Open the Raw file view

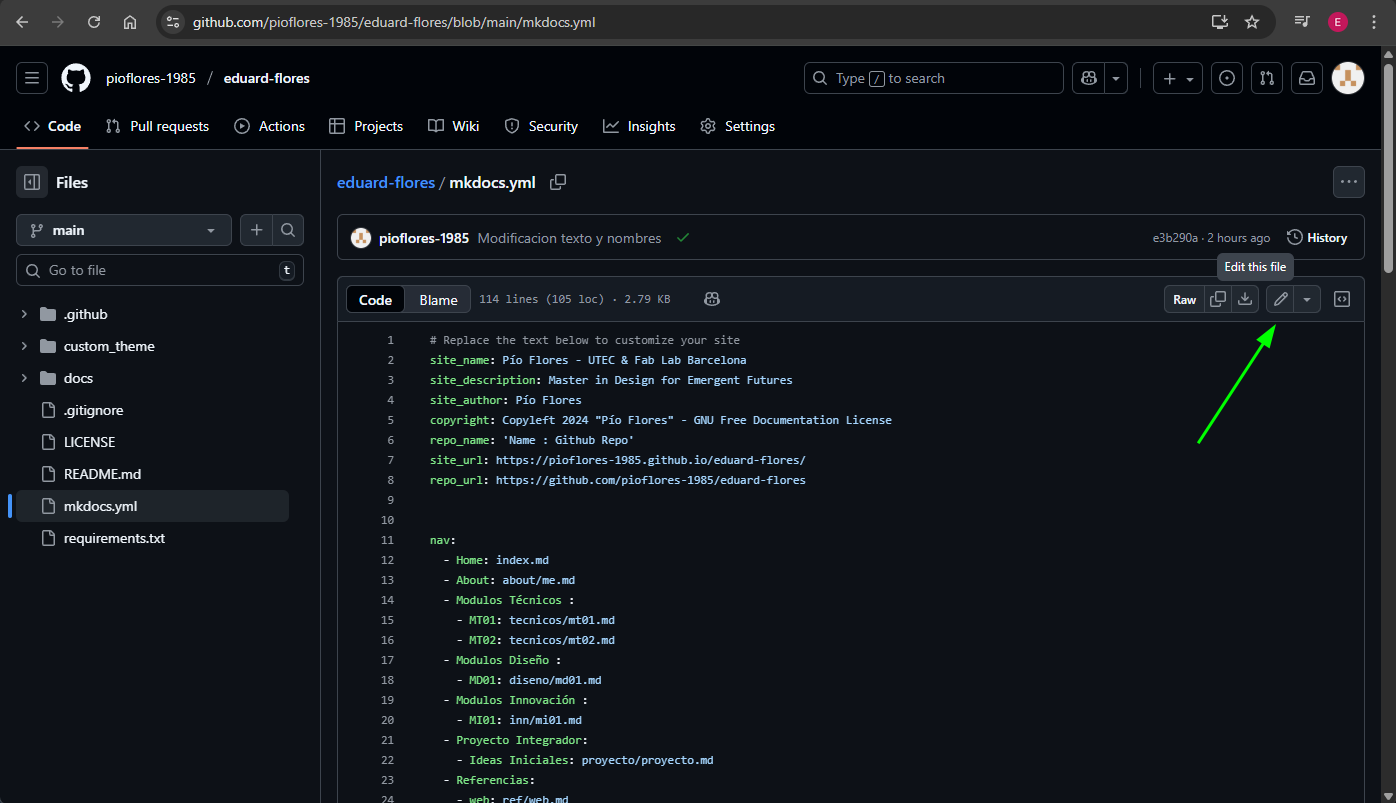[1184, 299]
